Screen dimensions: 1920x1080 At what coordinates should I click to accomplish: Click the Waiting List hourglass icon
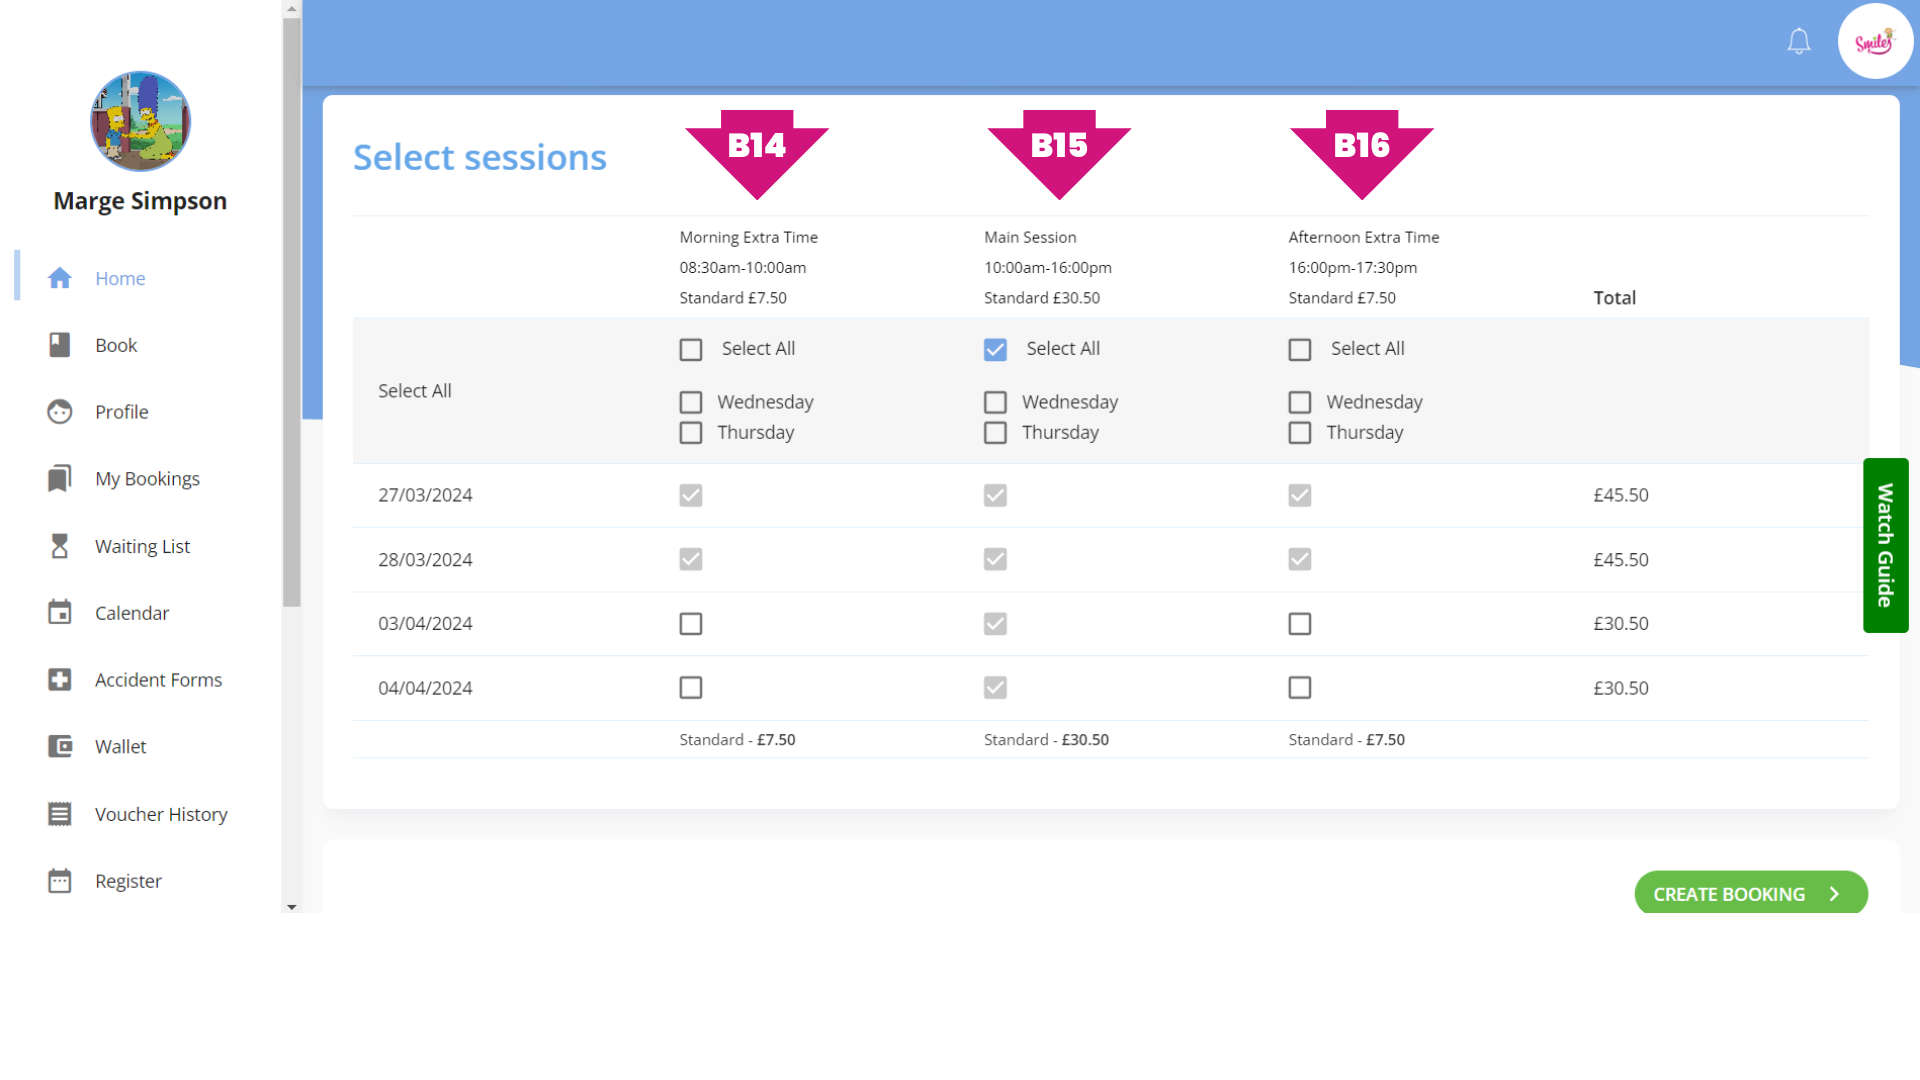[x=60, y=546]
